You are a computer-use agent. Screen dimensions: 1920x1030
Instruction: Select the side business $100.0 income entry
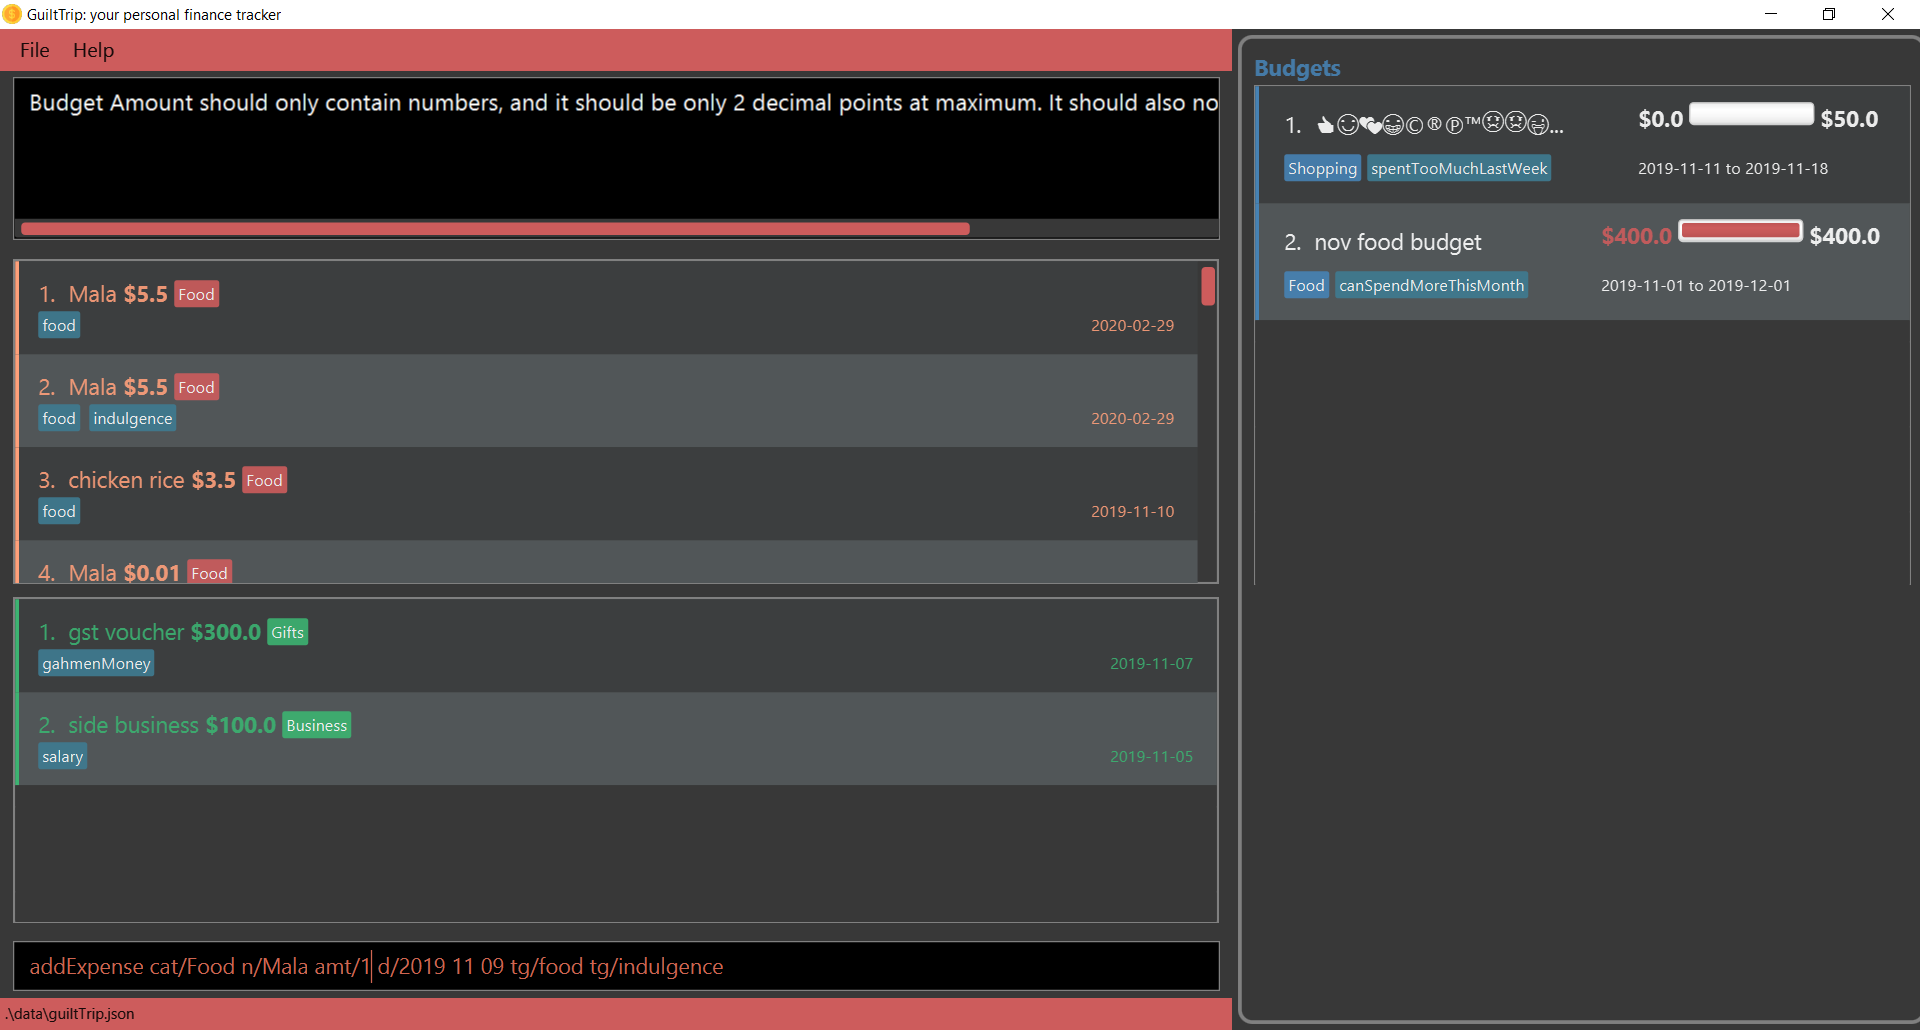(x=617, y=739)
